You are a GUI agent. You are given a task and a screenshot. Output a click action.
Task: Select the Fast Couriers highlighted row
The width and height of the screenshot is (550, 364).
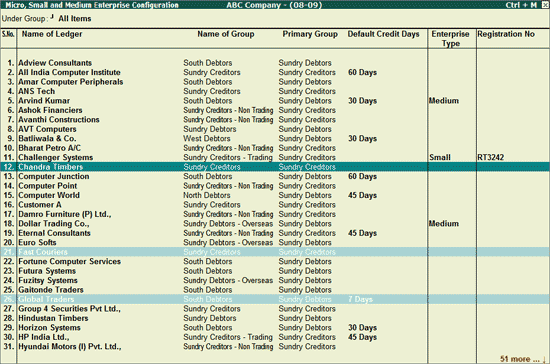point(275,252)
